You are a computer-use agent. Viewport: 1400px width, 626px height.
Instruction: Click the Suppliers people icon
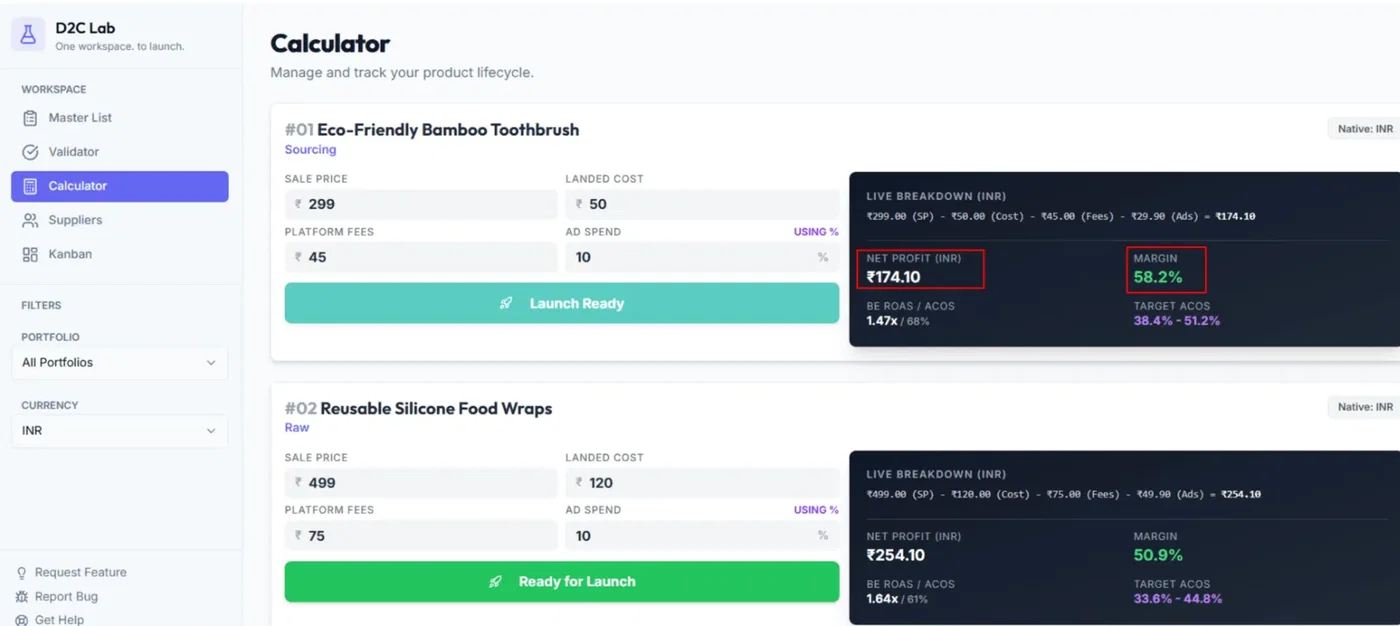click(30, 220)
